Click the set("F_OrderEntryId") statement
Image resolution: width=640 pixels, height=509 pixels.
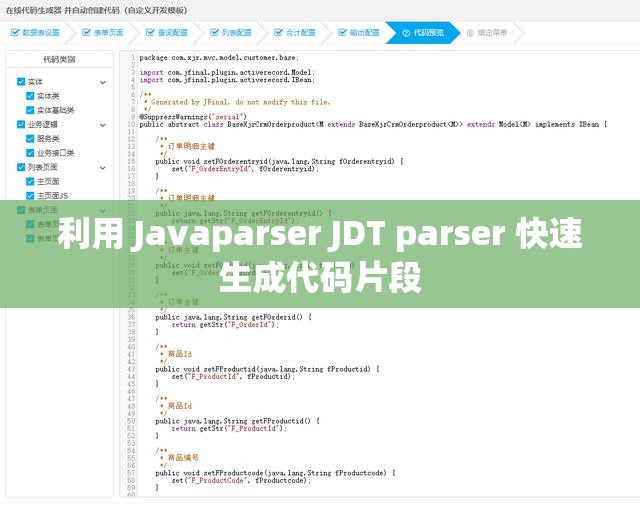tap(245, 169)
